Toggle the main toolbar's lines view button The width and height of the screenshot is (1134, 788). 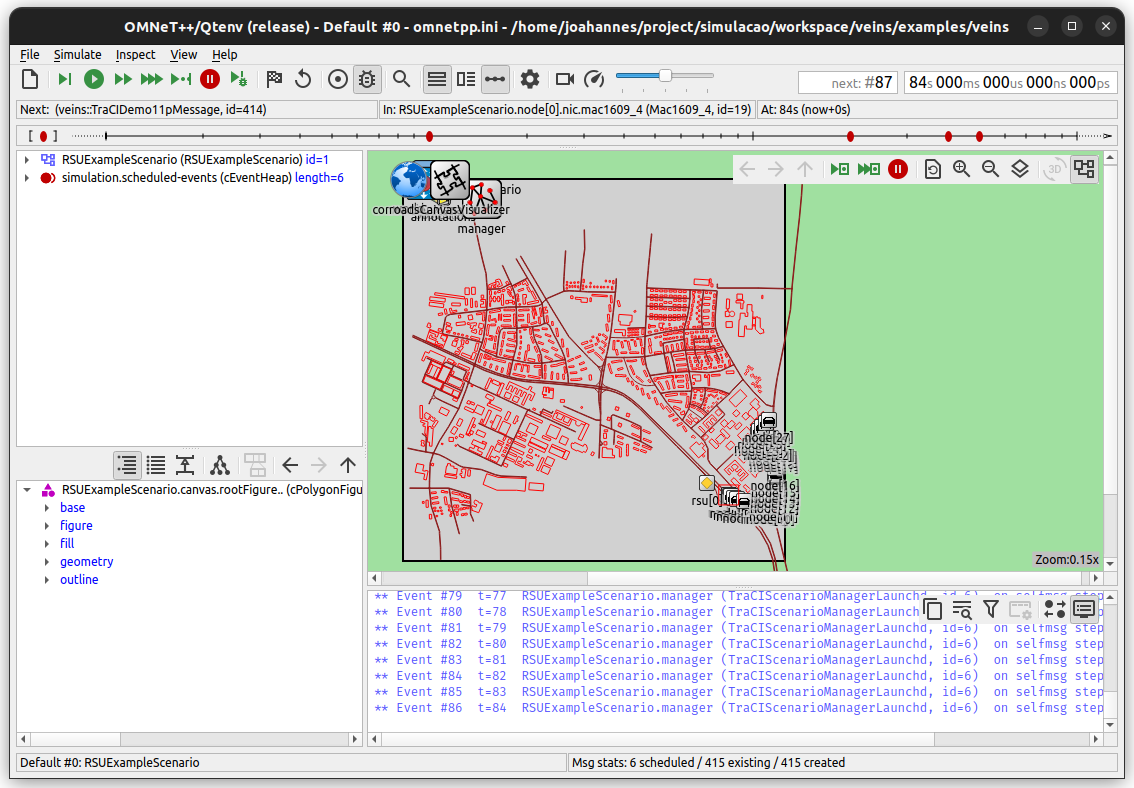[x=437, y=80]
